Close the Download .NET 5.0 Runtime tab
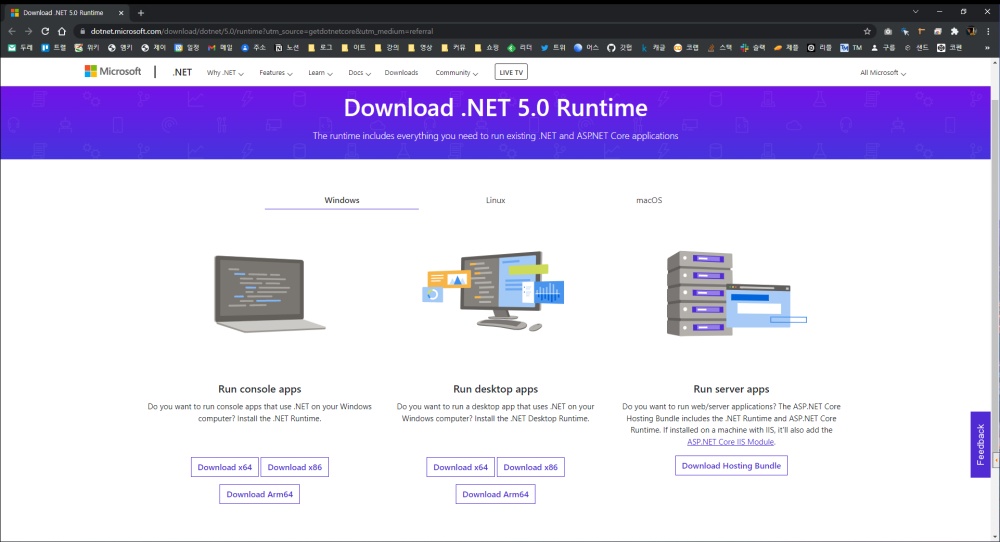The width and height of the screenshot is (1000, 542). pyautogui.click(x=121, y=13)
